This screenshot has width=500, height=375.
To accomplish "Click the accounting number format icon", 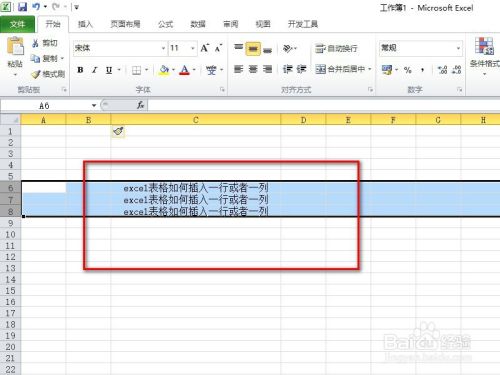I will coord(387,70).
